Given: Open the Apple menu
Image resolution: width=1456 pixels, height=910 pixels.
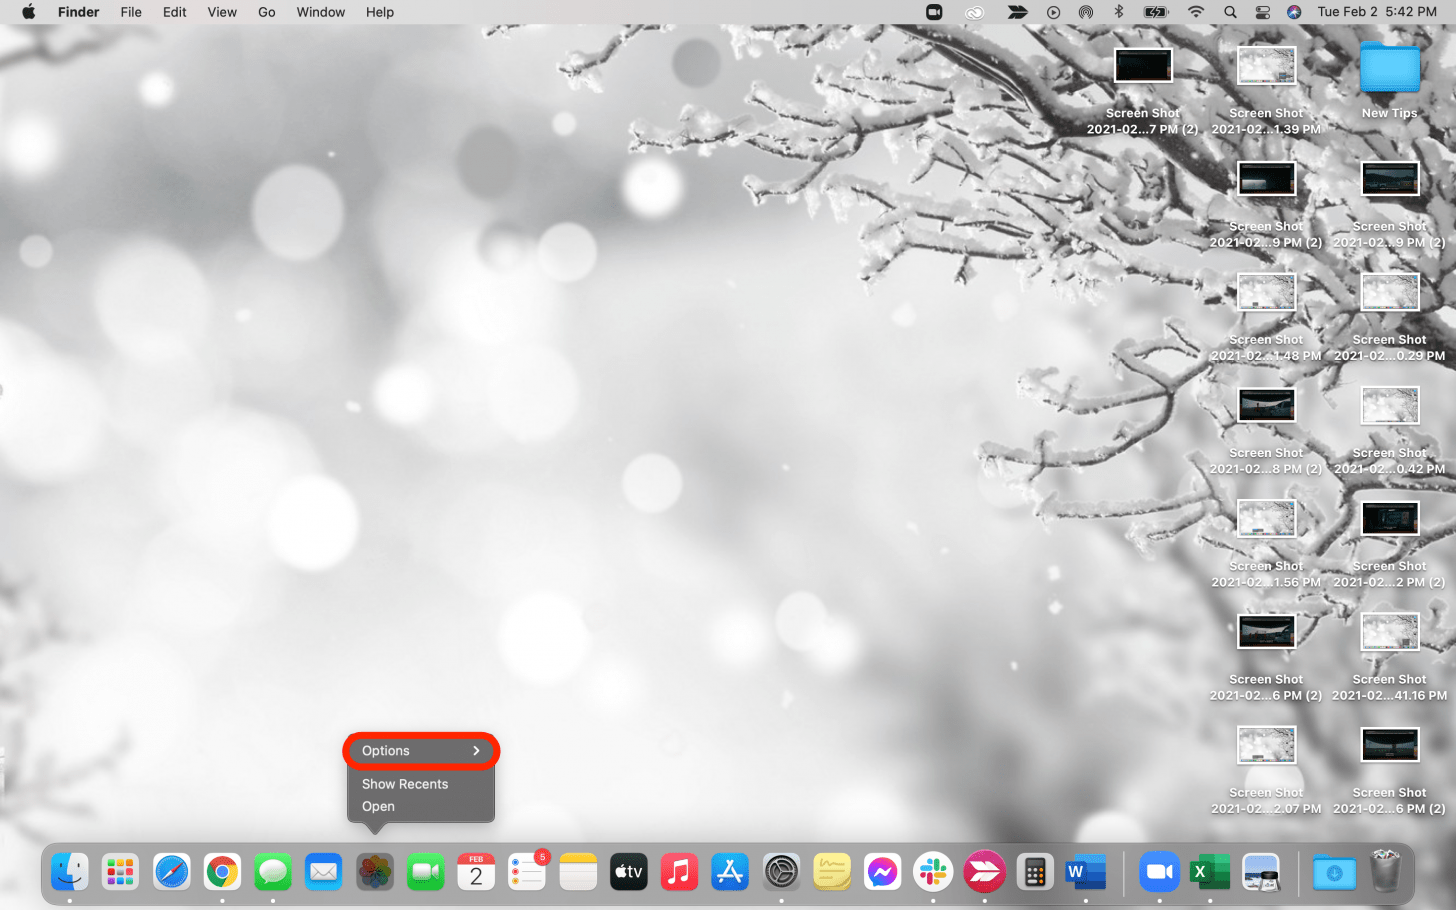Looking at the screenshot, I should [27, 12].
